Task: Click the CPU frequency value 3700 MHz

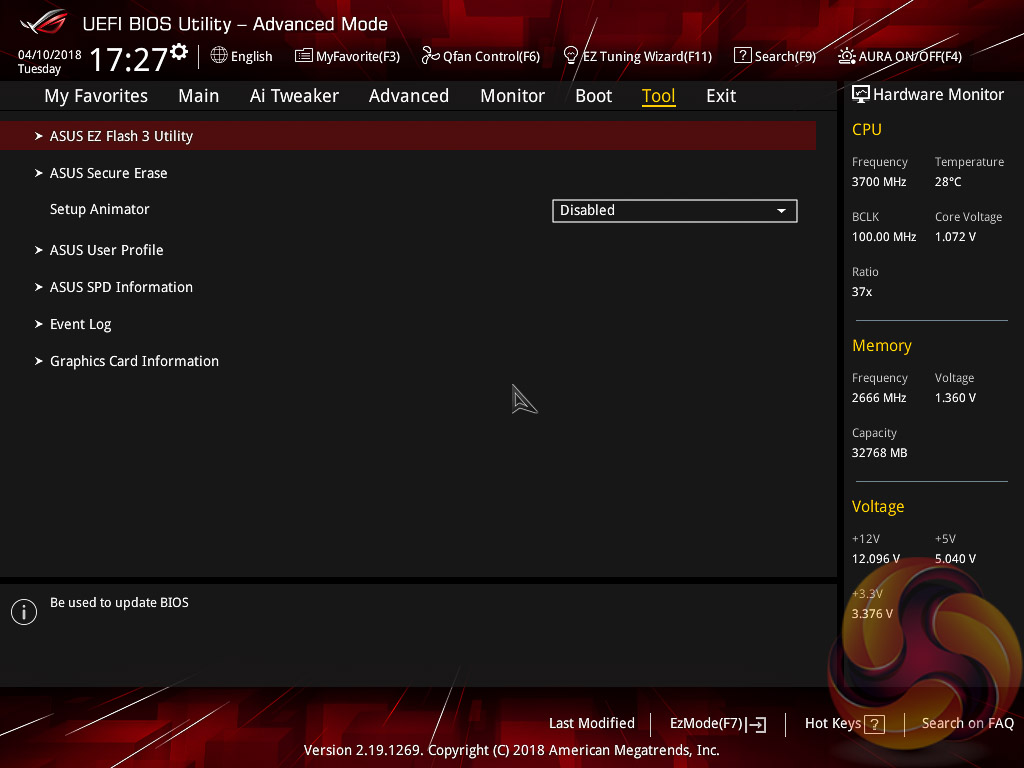Action: [879, 182]
